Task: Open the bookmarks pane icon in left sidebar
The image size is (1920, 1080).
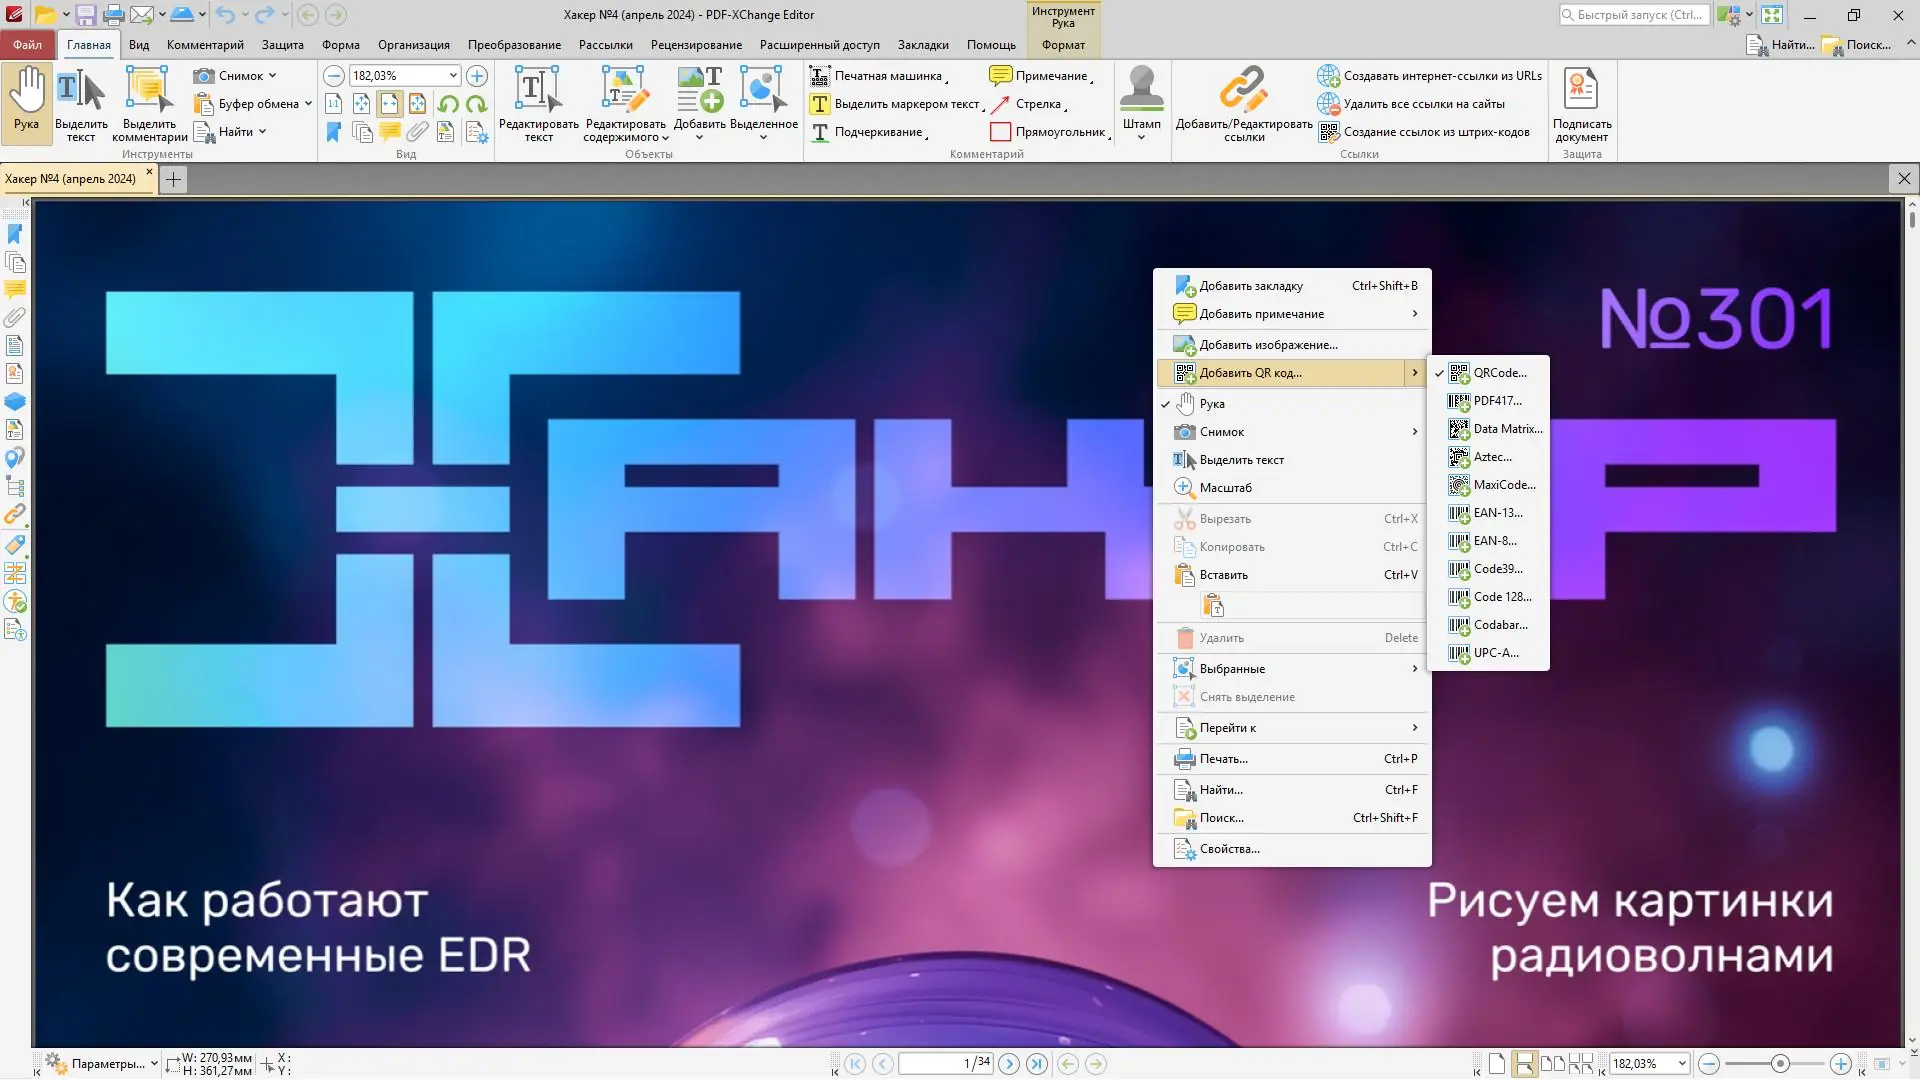Action: click(15, 234)
